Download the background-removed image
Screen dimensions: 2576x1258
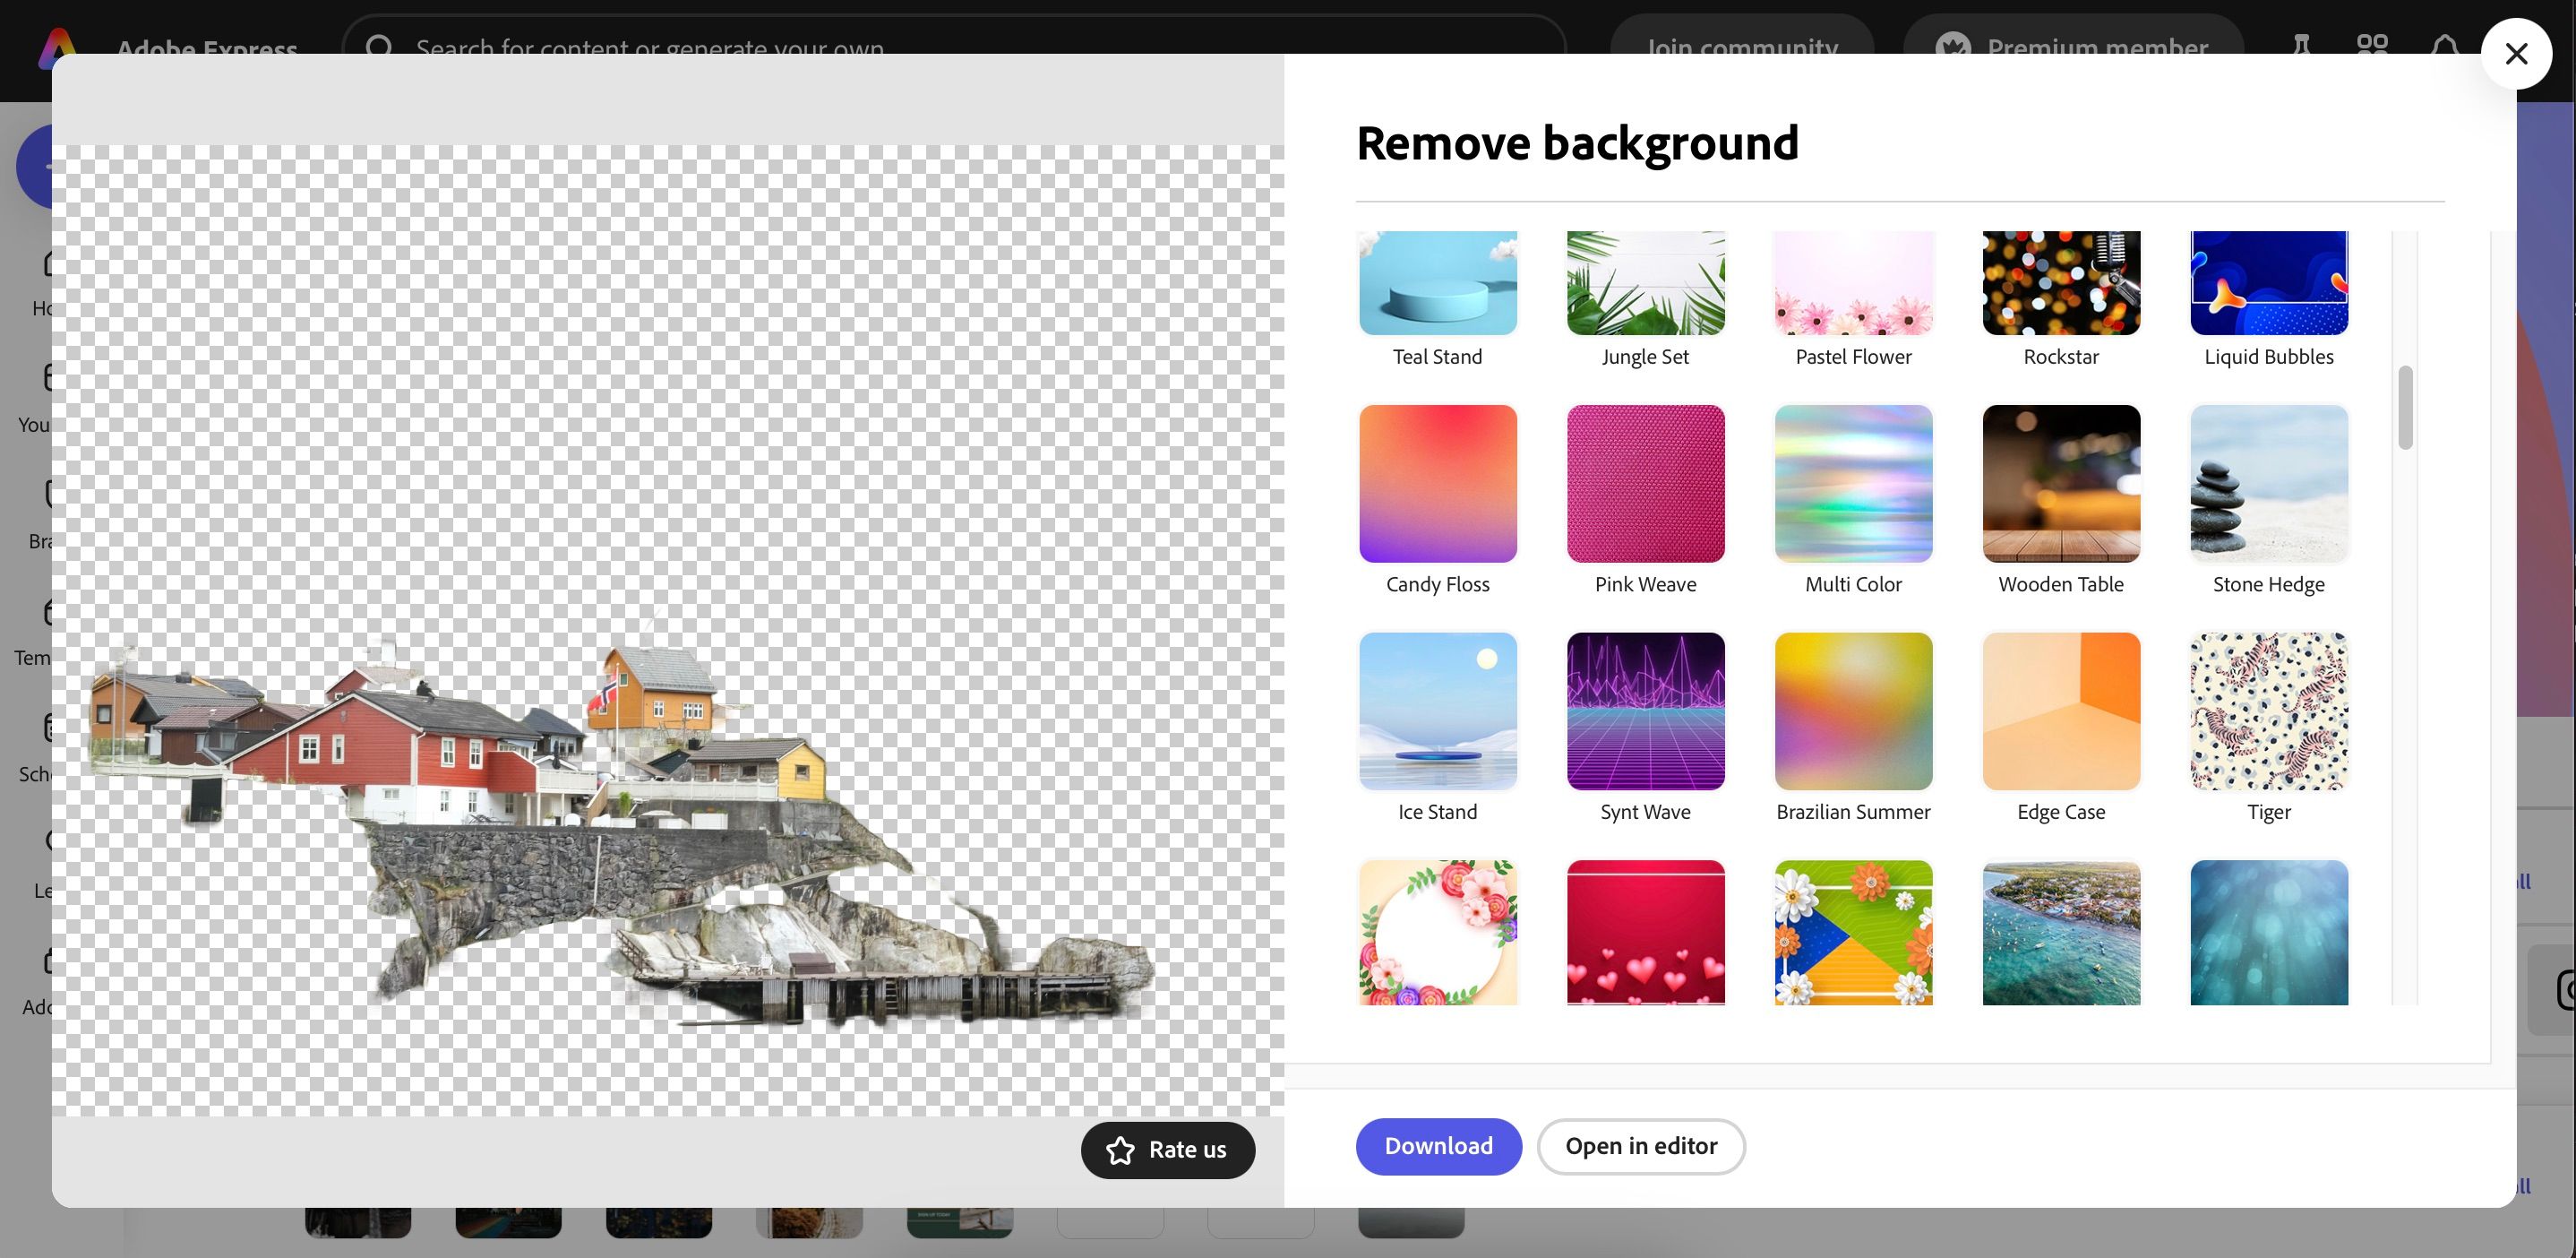1438,1146
